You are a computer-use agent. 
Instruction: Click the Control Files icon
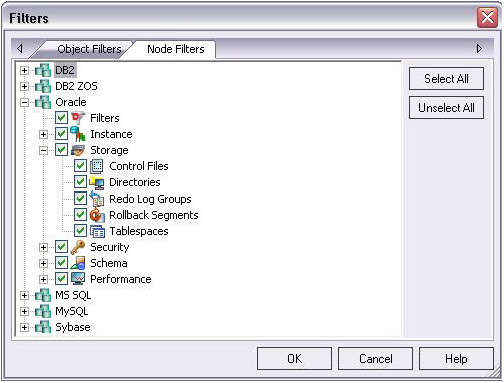(97, 166)
